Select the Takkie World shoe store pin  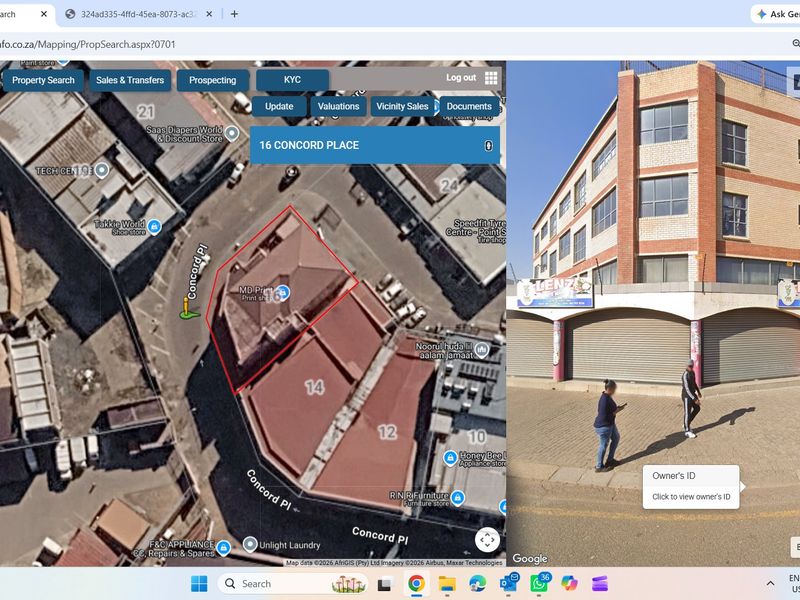coord(154,226)
